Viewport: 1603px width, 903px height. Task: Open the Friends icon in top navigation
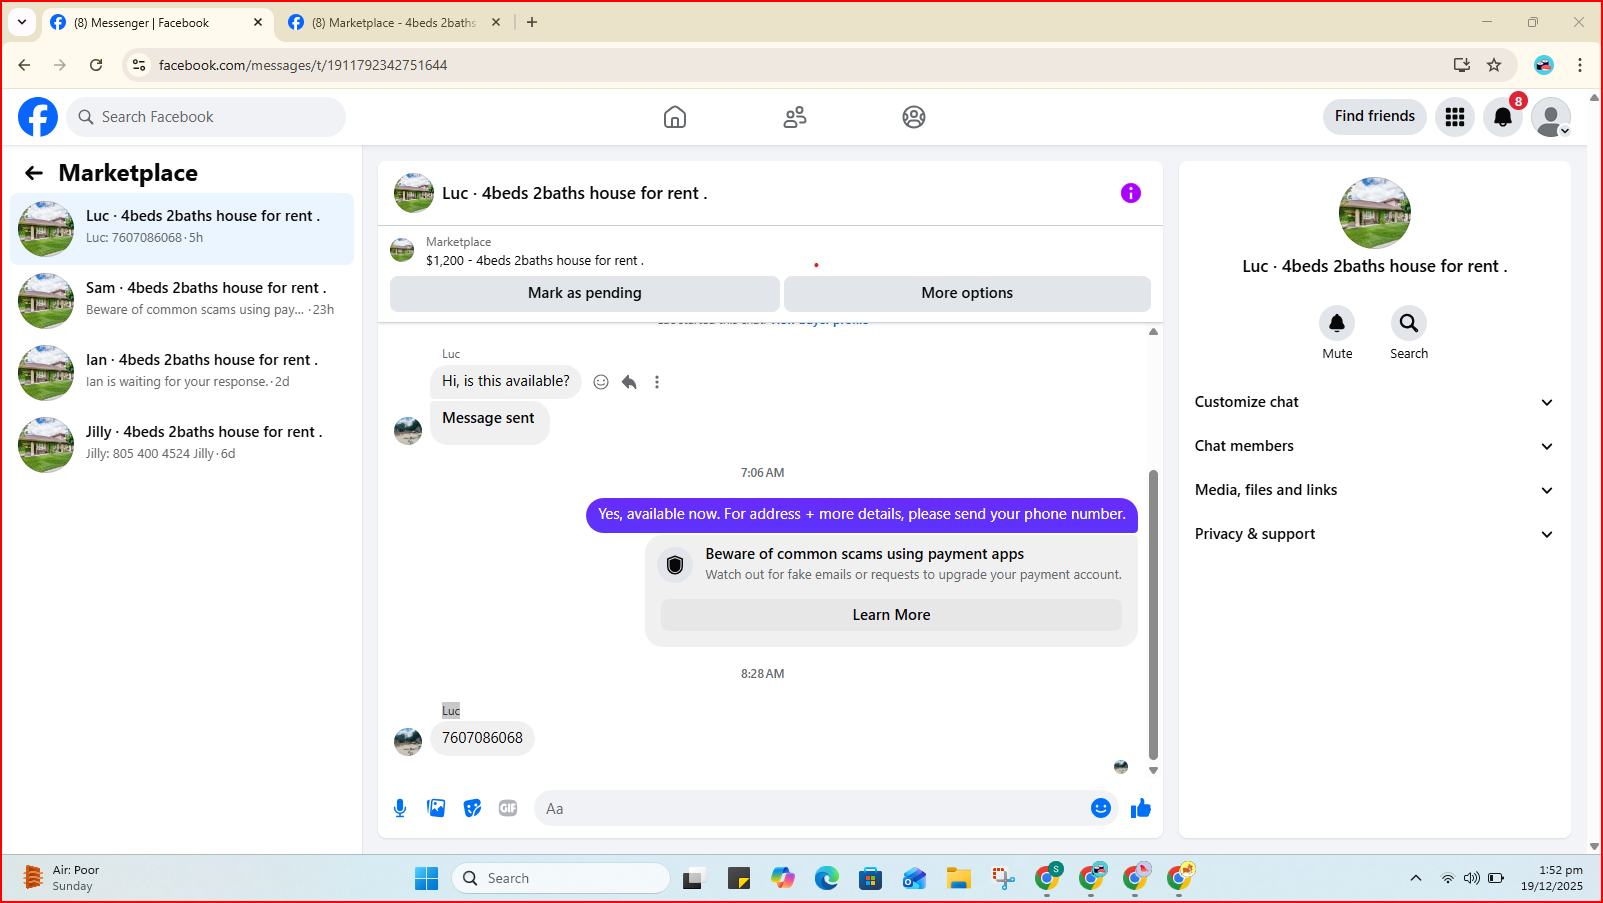[x=795, y=117]
